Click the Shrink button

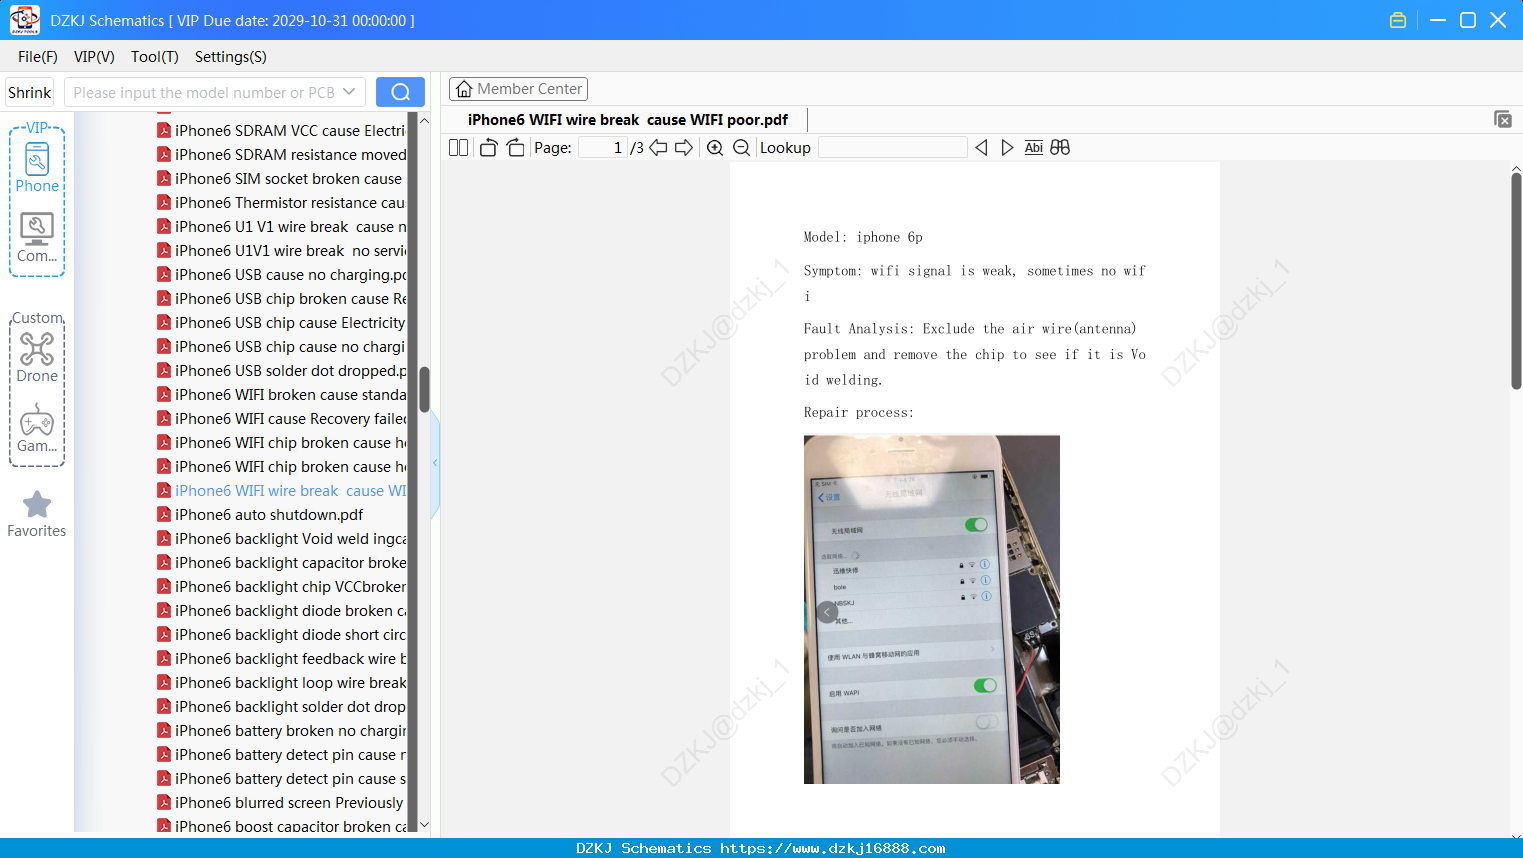pyautogui.click(x=30, y=92)
